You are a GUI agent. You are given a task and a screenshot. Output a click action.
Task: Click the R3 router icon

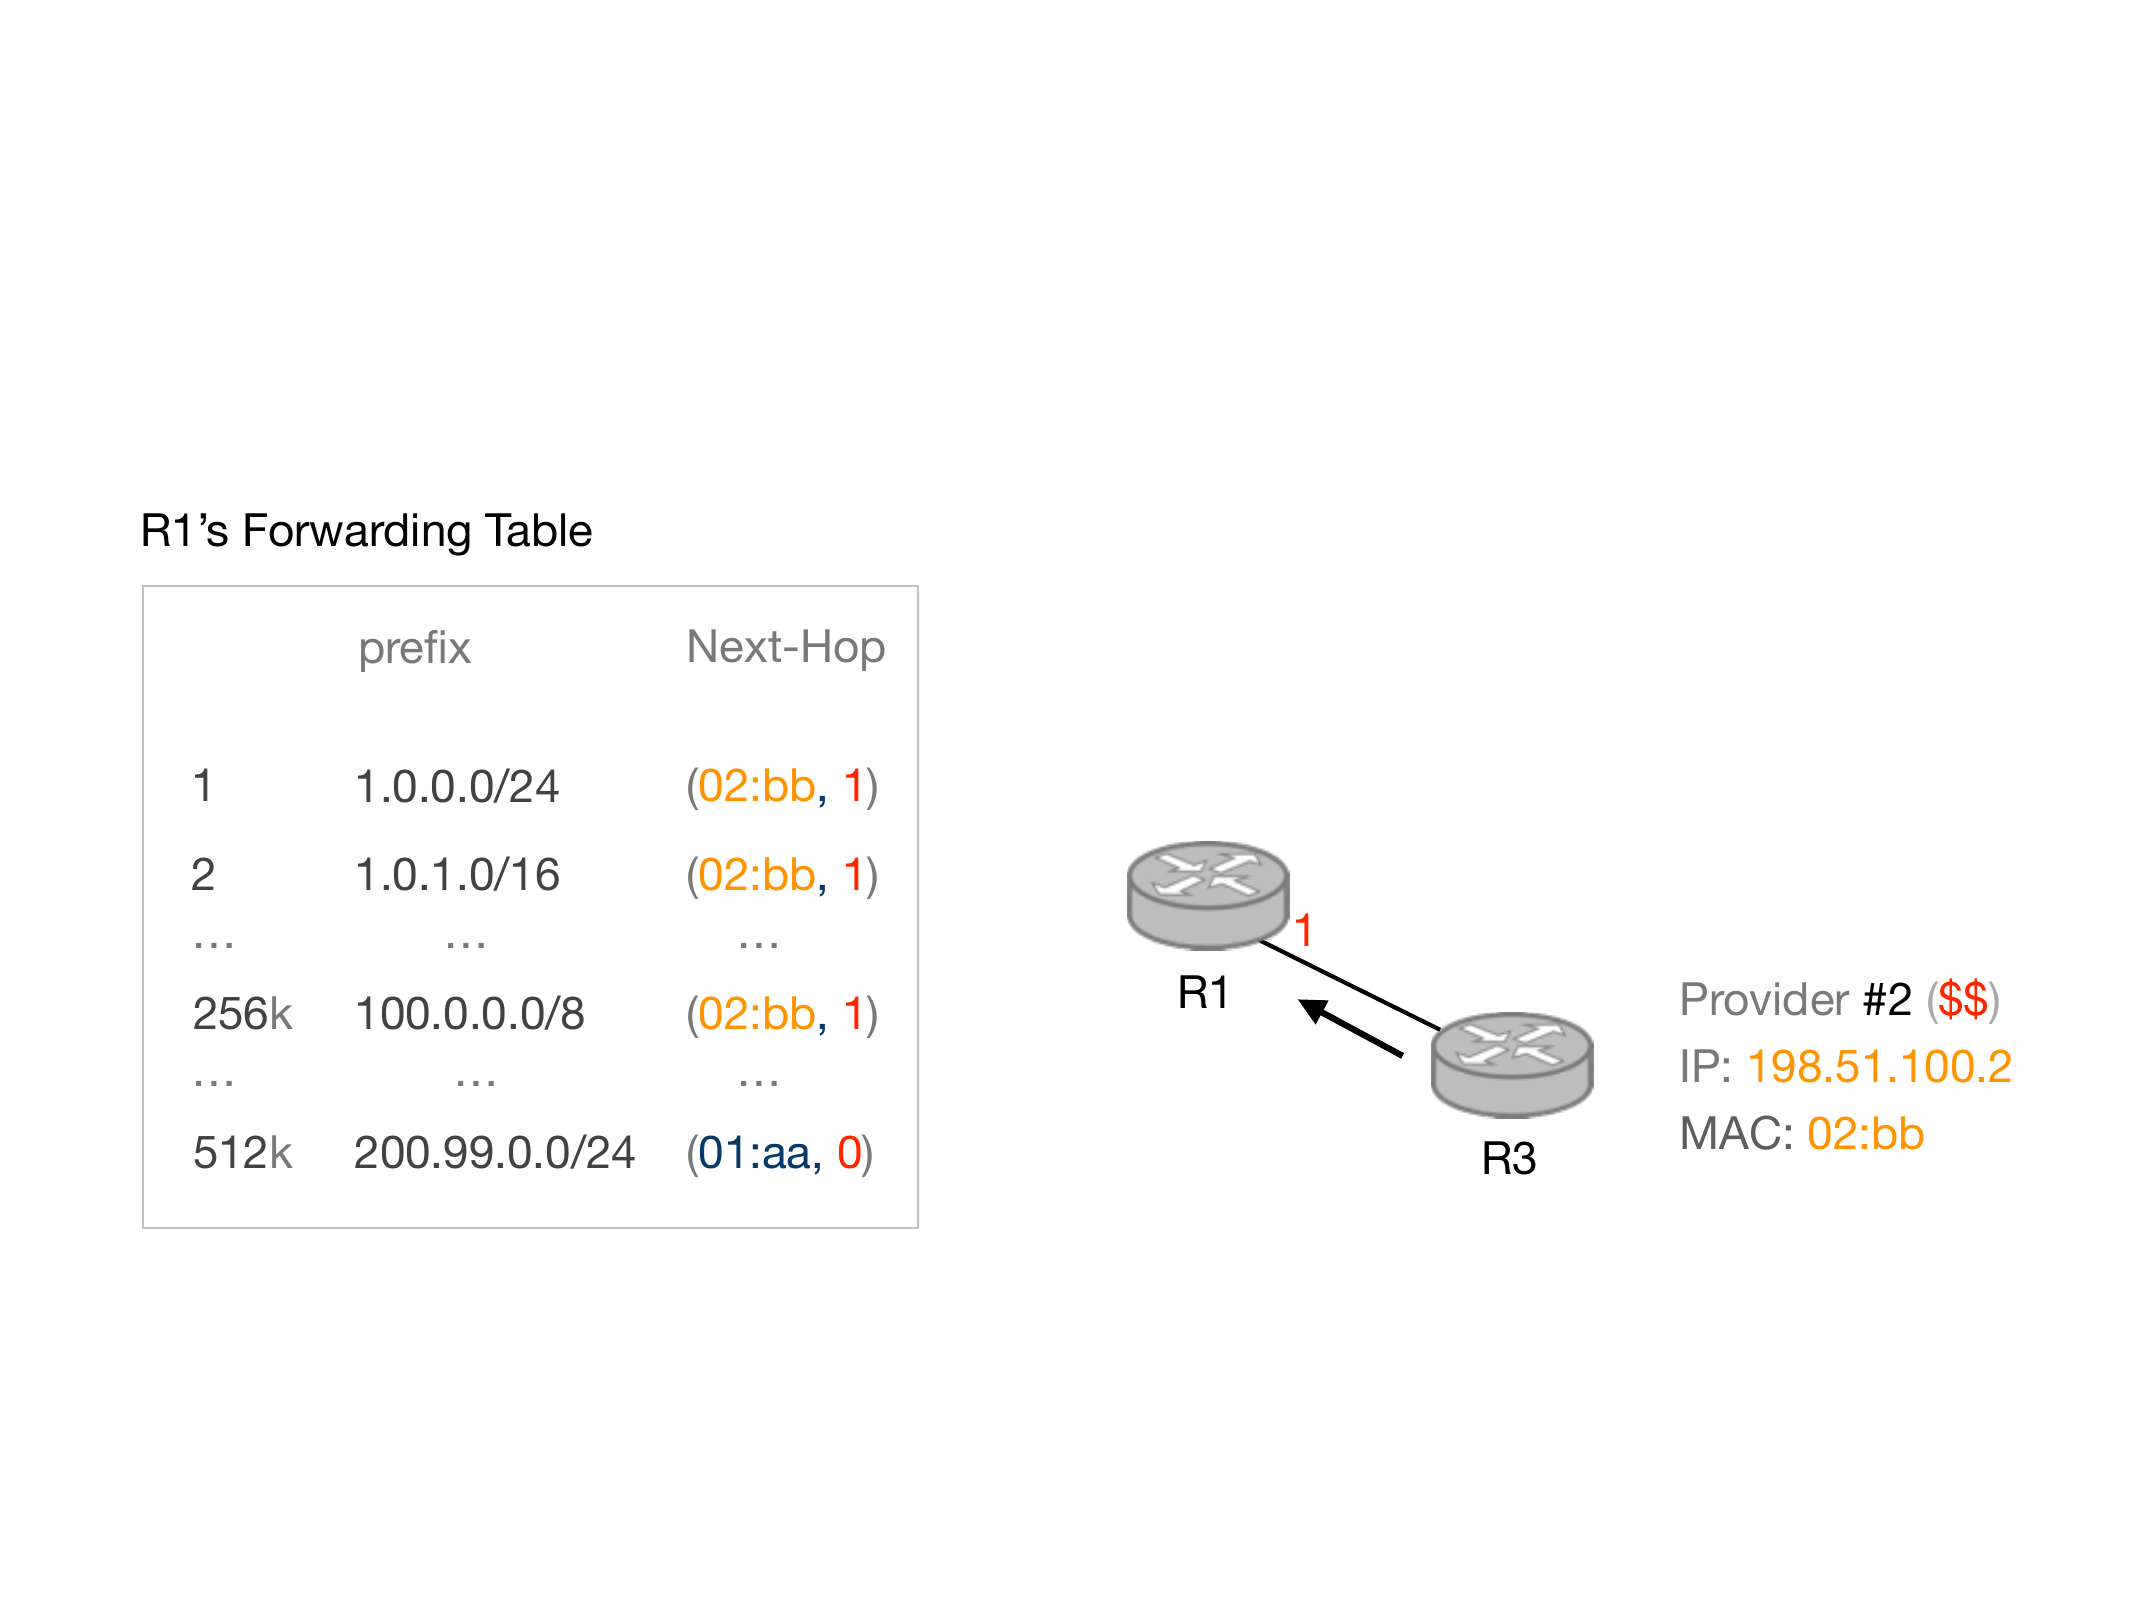point(1511,1064)
